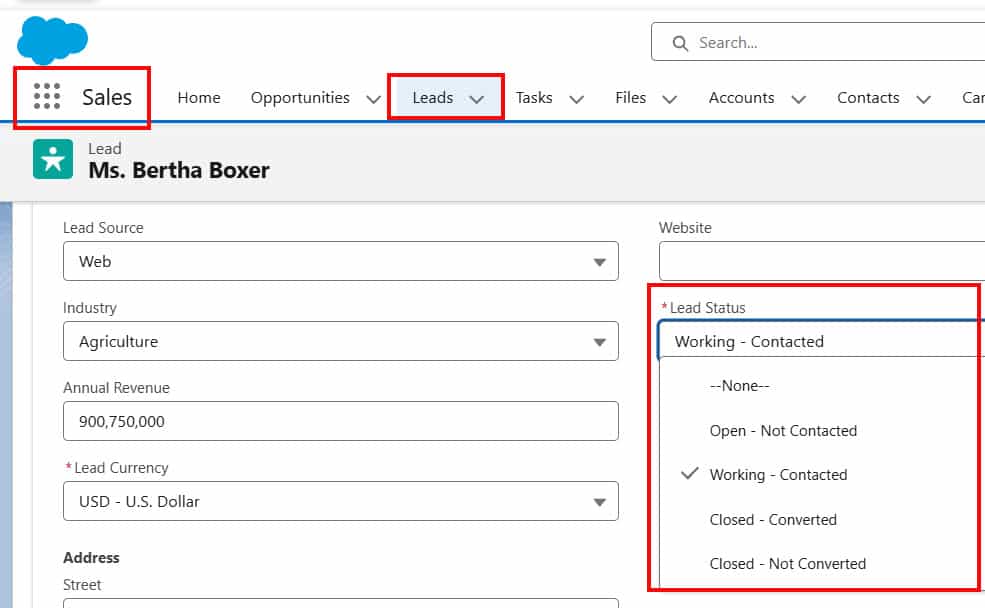Switch to the Home tab
This screenshot has height=608, width=985.
(x=198, y=97)
